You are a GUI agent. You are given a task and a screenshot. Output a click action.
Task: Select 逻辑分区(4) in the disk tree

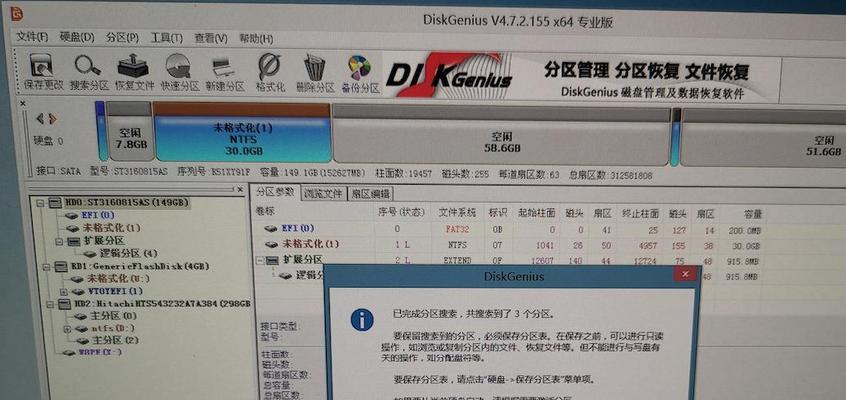tap(128, 253)
